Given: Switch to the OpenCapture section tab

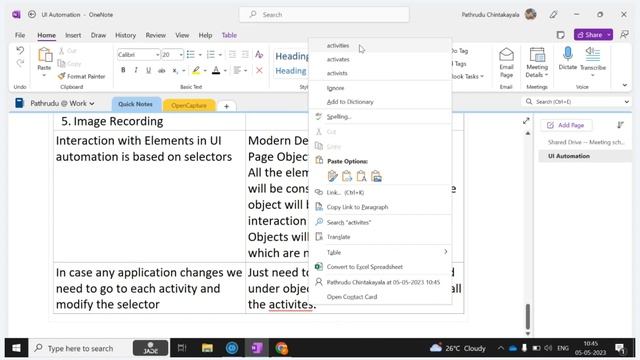Looking at the screenshot, I should point(189,105).
